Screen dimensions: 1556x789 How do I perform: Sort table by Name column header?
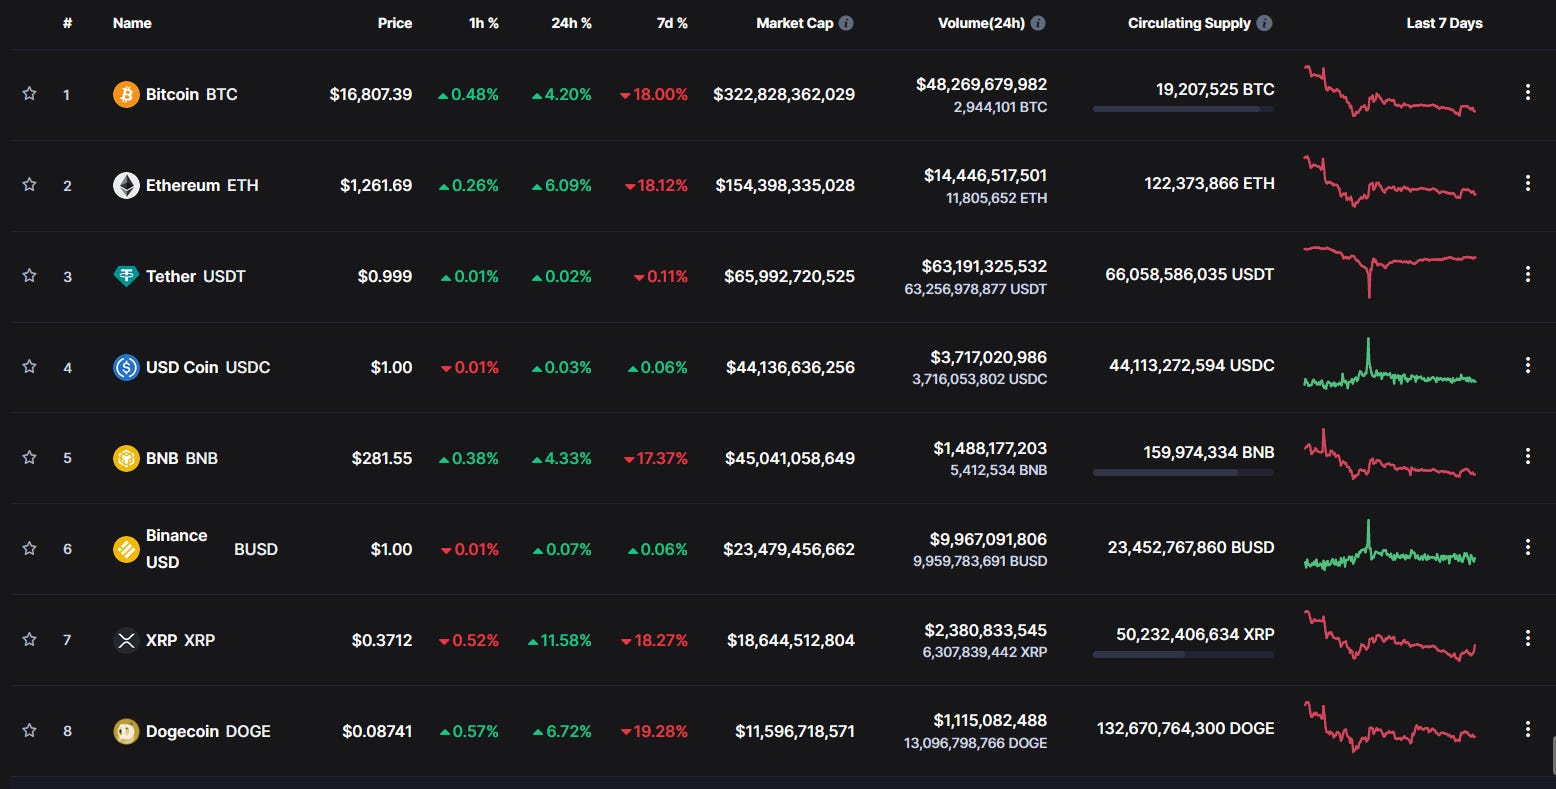tap(132, 23)
